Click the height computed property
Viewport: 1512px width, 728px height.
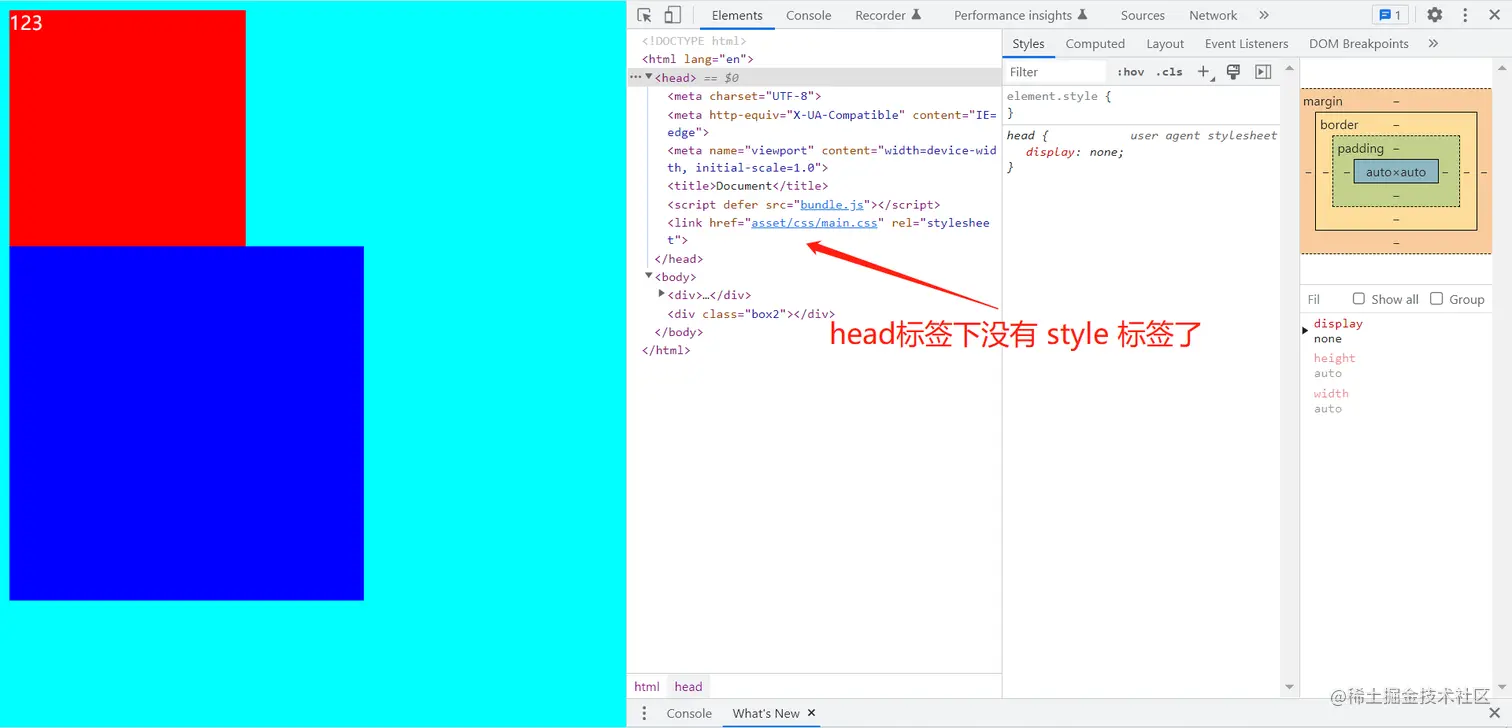click(x=1334, y=358)
